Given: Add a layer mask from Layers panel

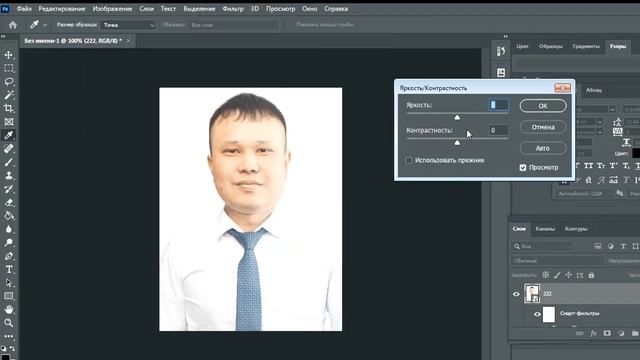Looking at the screenshot, I should [x=607, y=333].
